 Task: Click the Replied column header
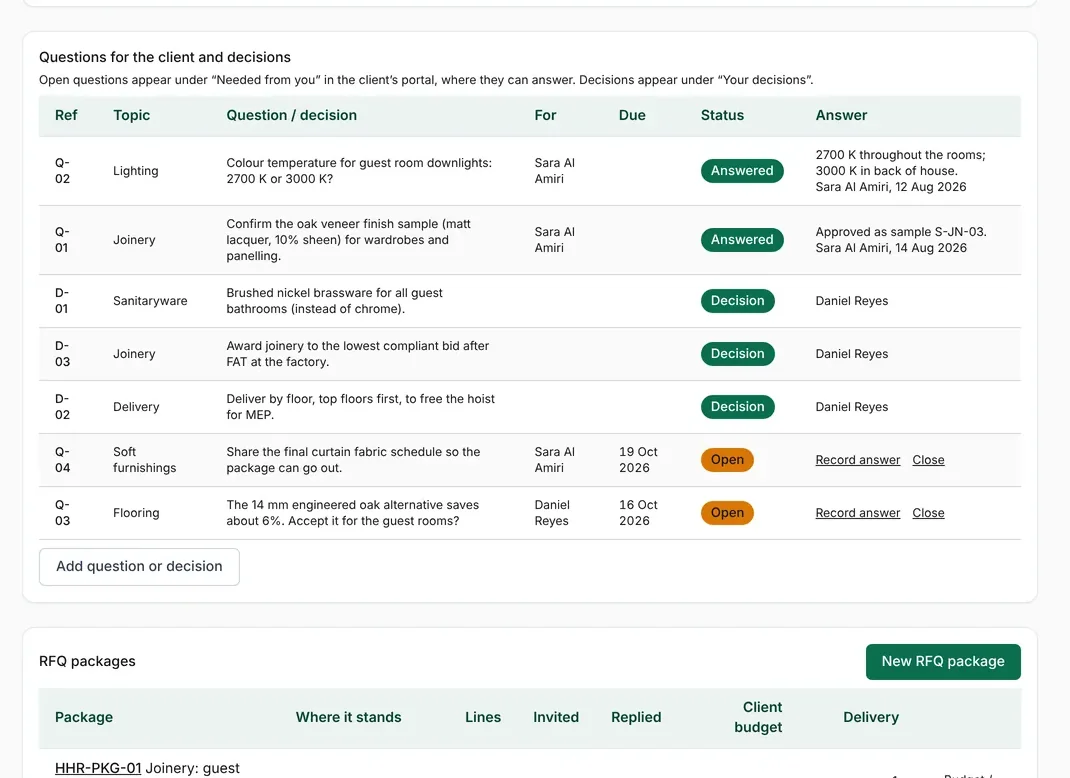point(636,717)
